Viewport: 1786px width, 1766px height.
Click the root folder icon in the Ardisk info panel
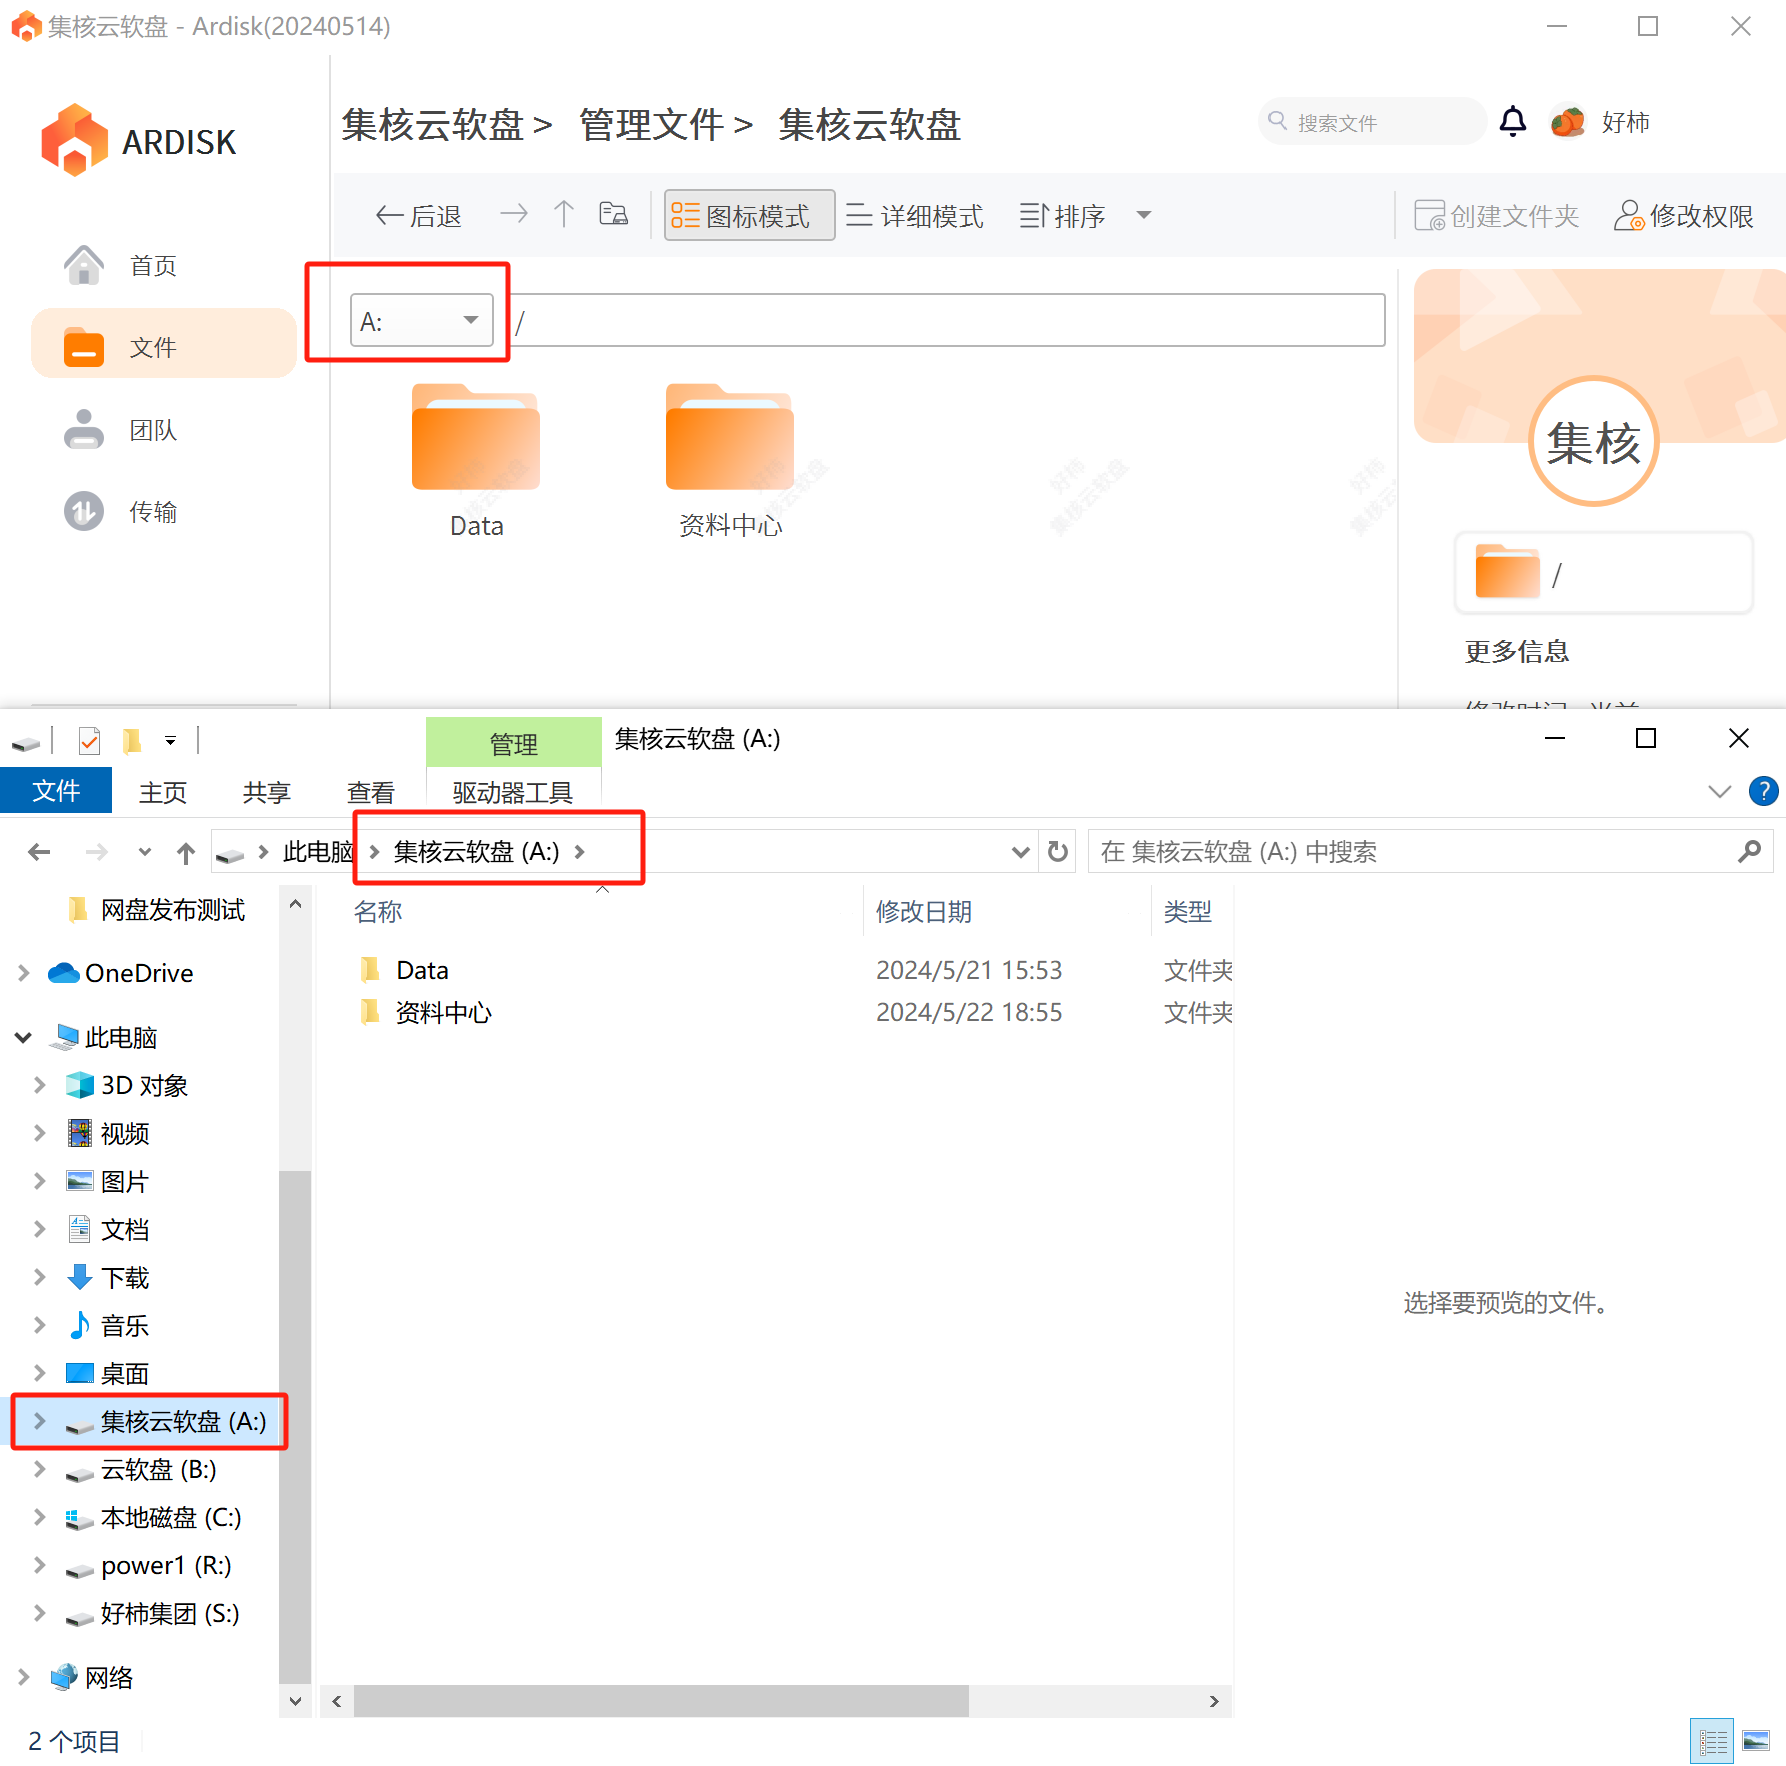(x=1507, y=571)
